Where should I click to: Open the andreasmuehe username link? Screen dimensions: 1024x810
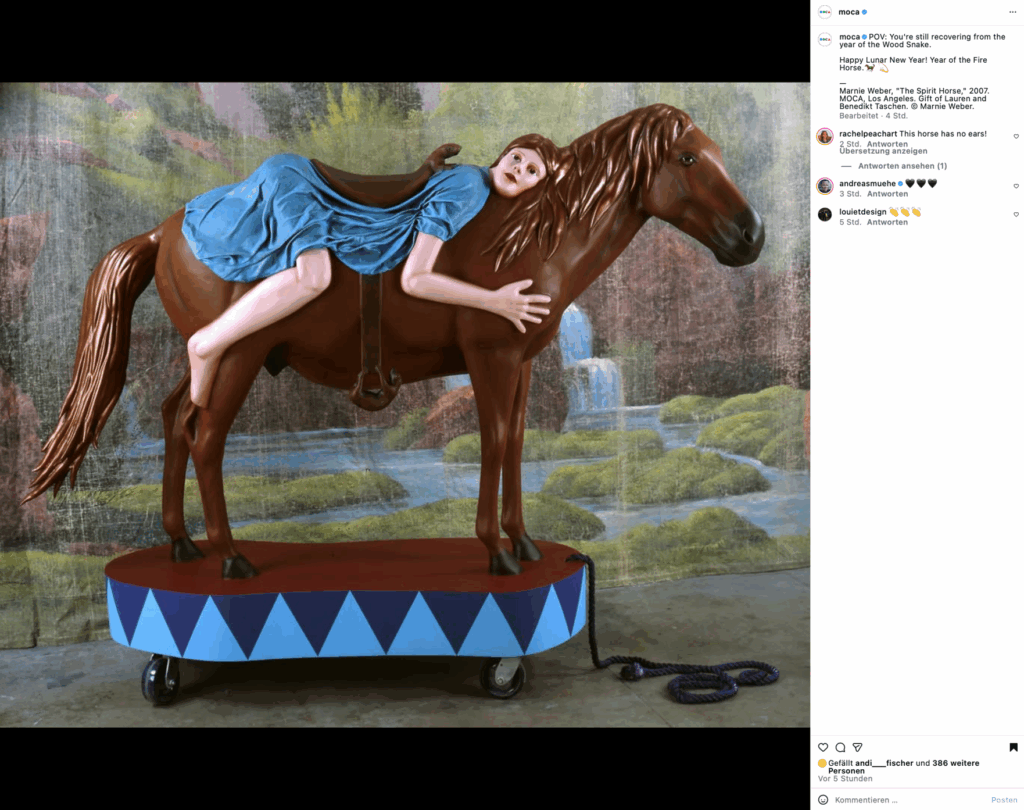pyautogui.click(x=867, y=184)
